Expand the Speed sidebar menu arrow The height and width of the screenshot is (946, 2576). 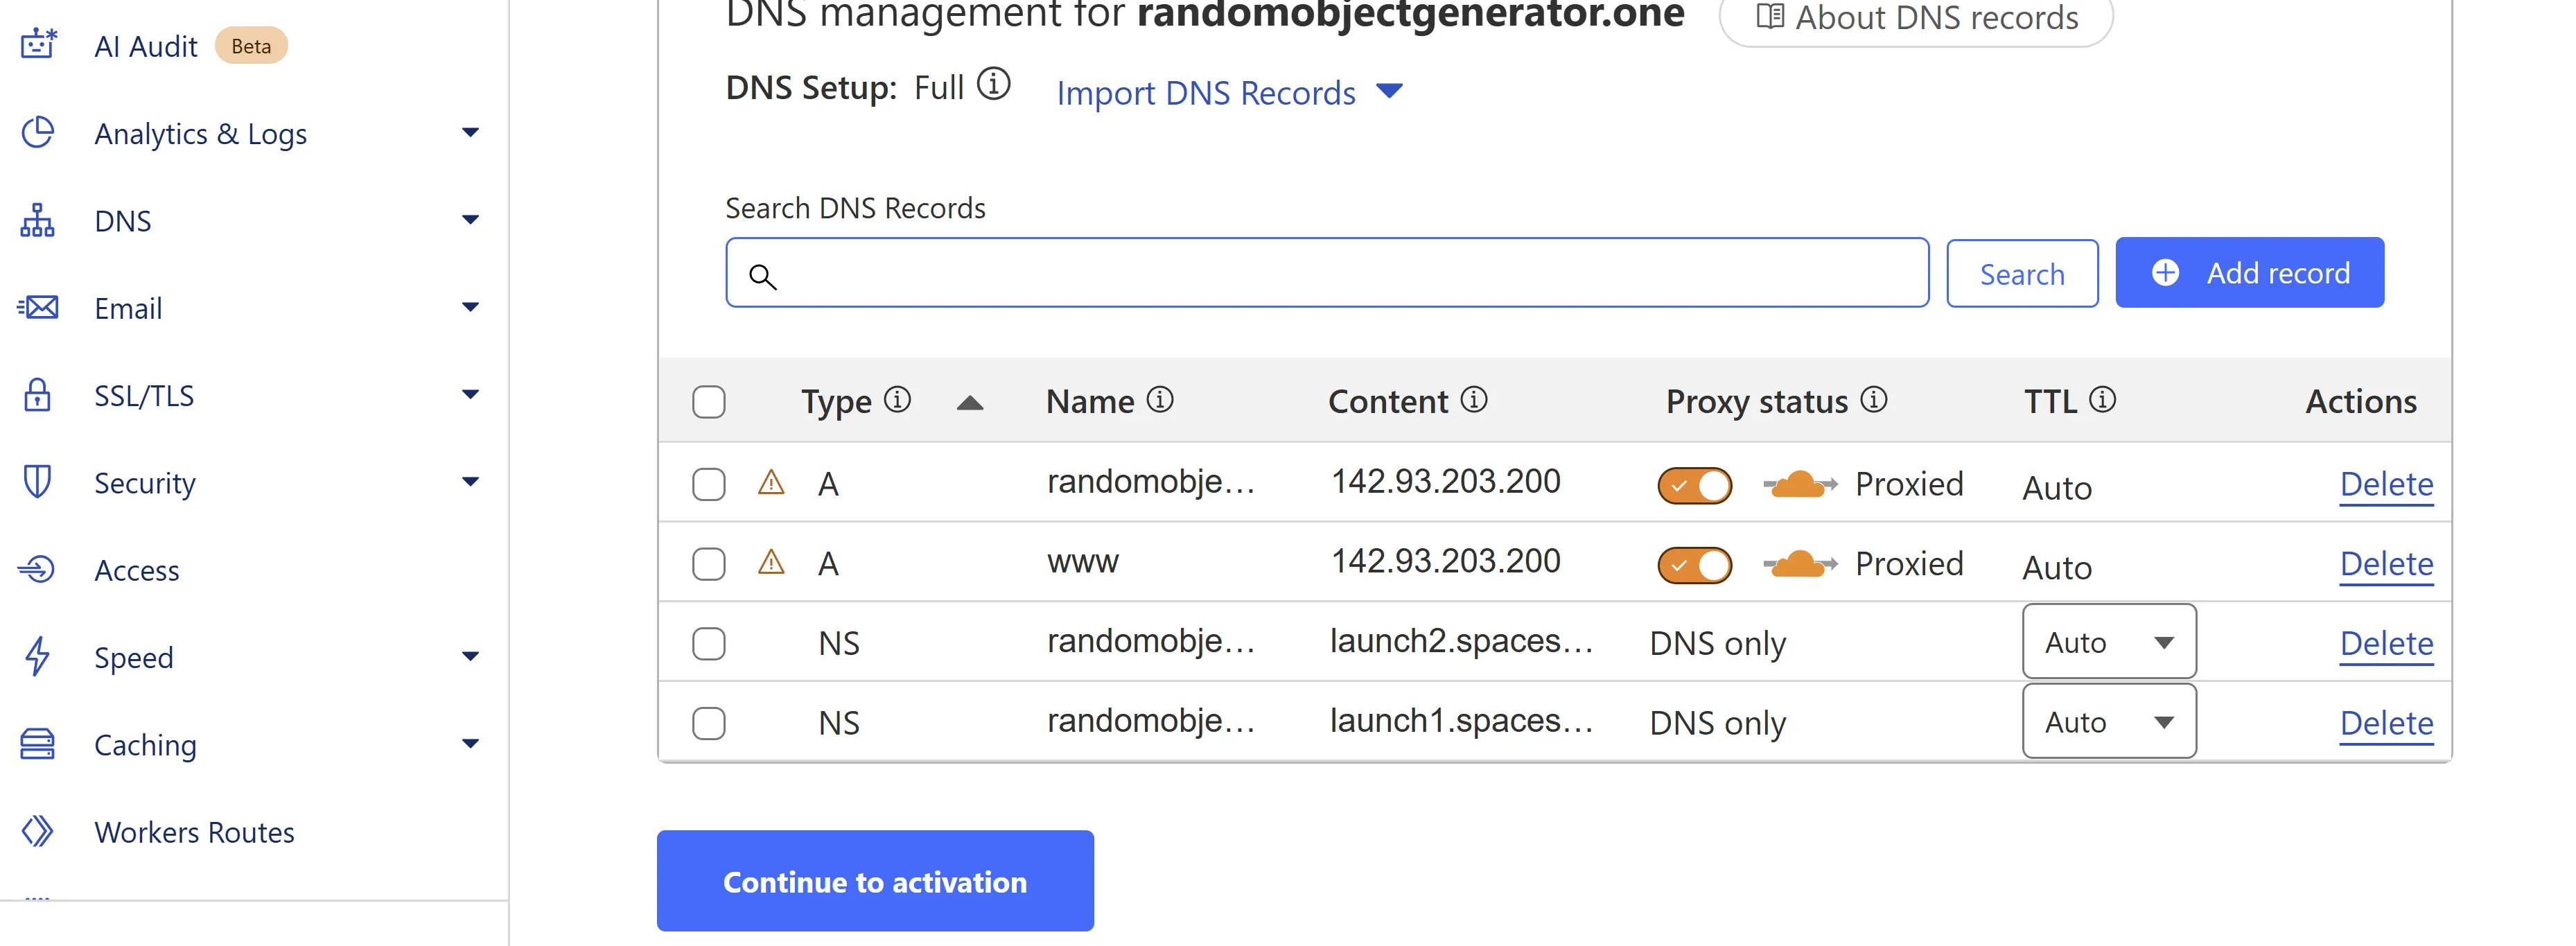point(470,656)
